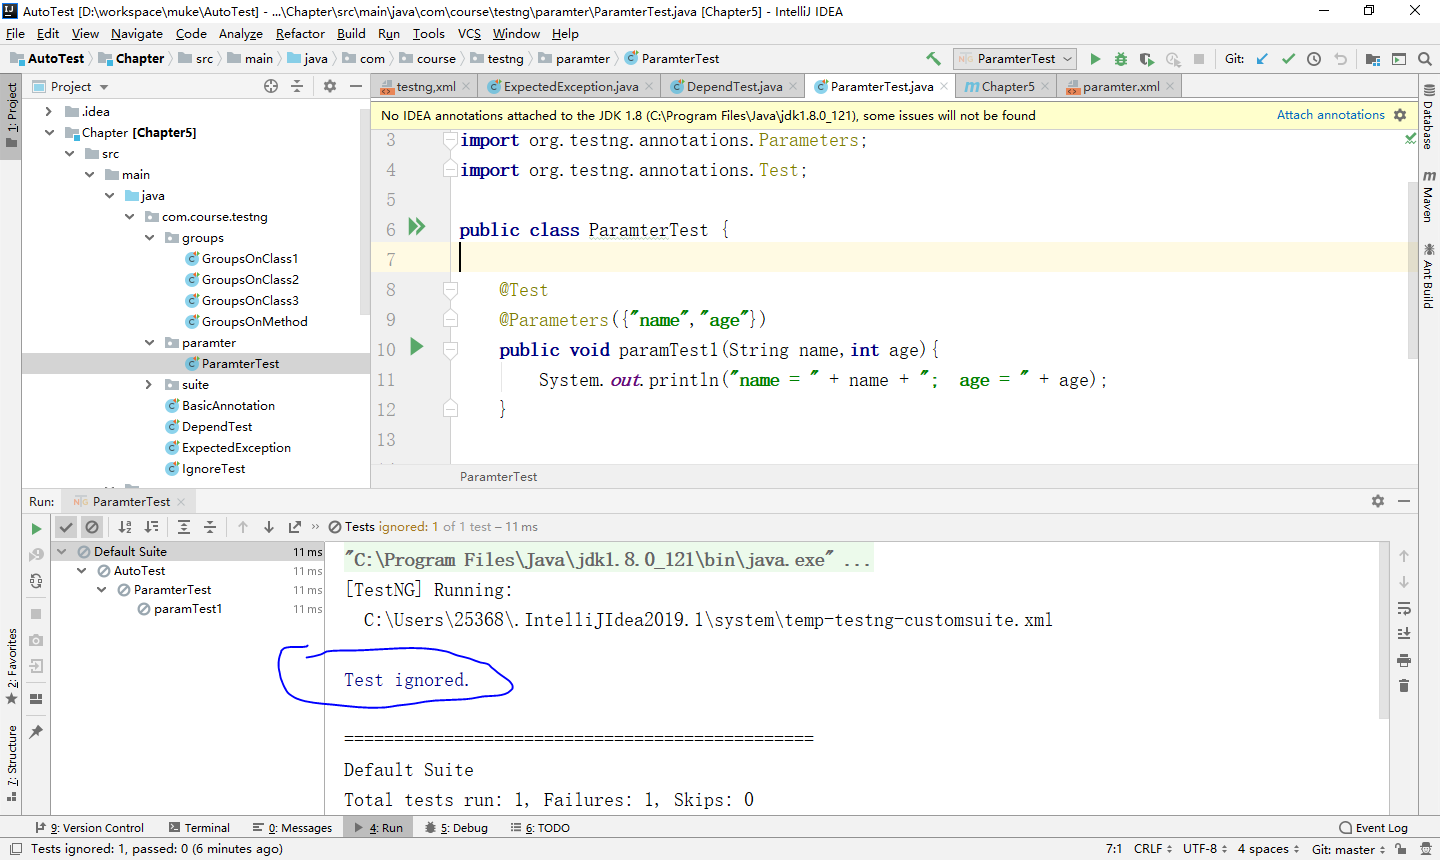
Task: Click locate-file target icon in Project panel
Action: pos(271,87)
